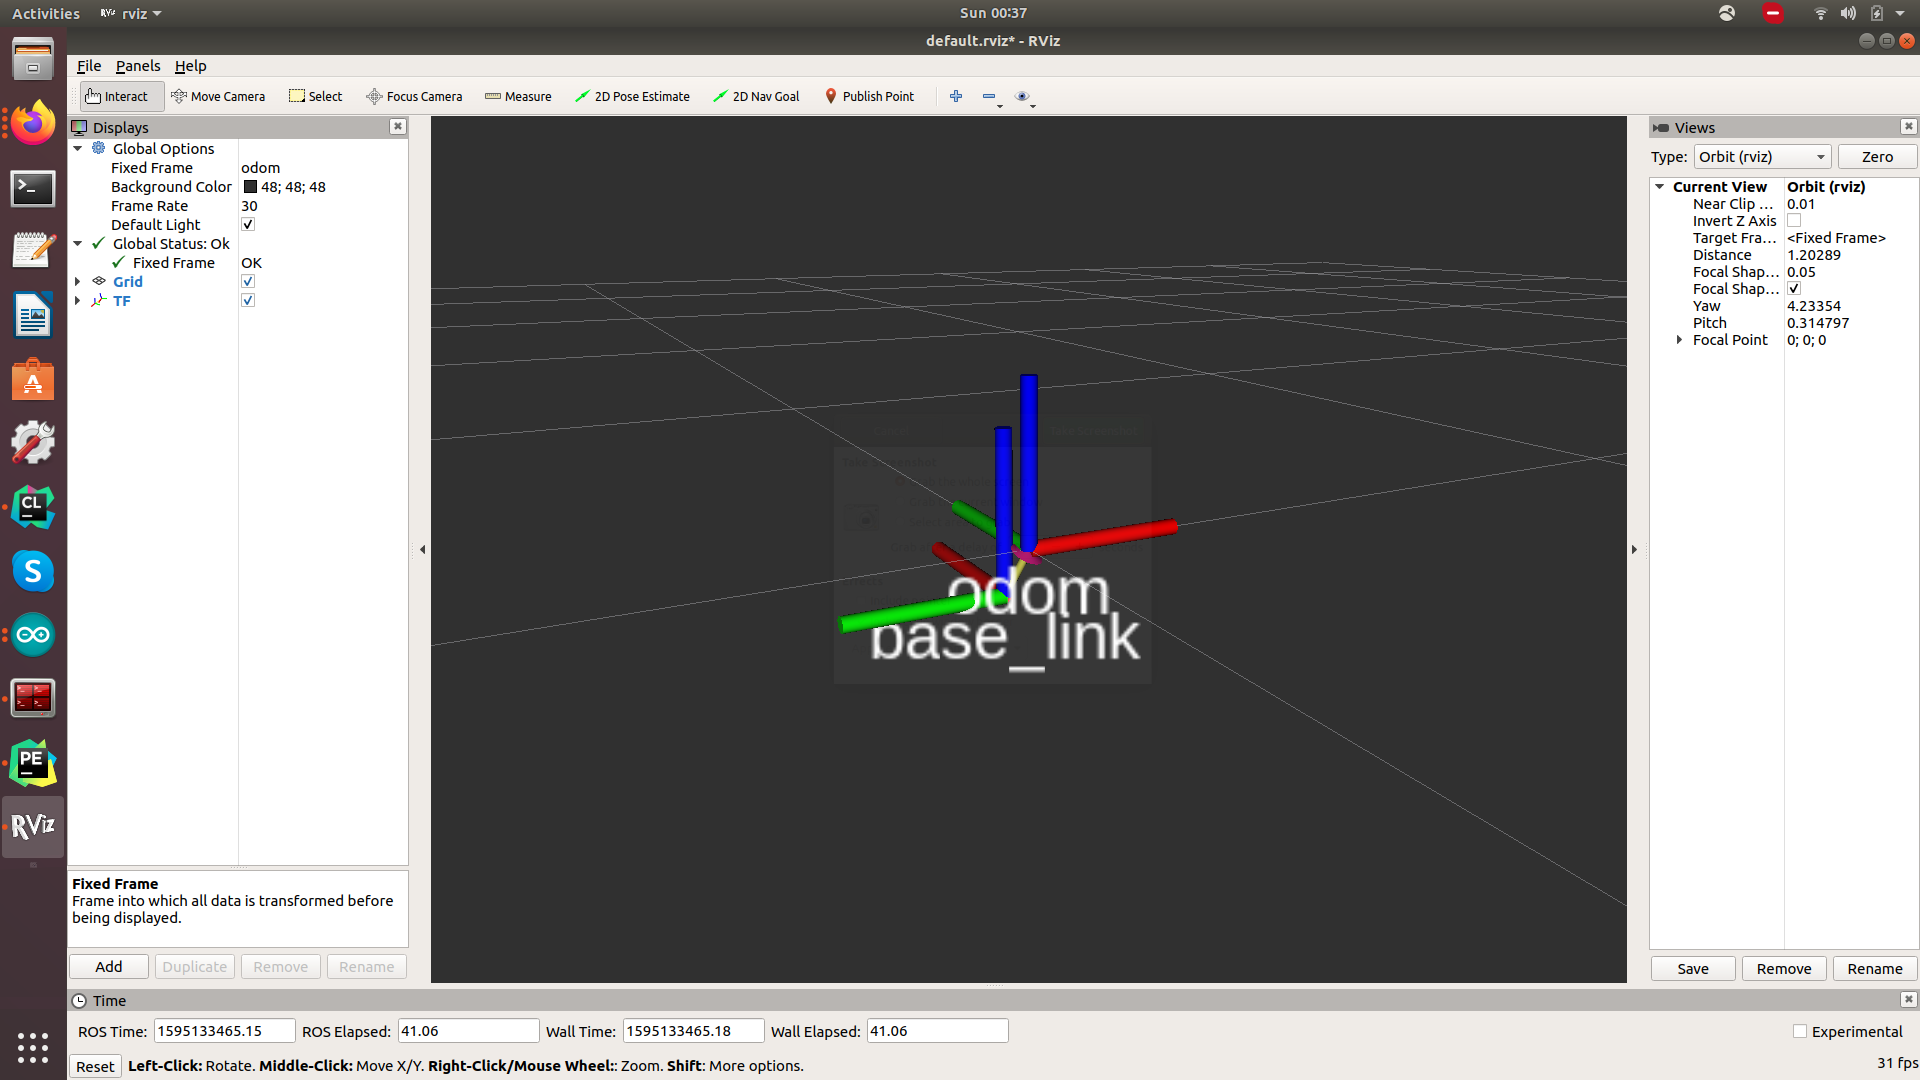Open the File menu
1920x1080 pixels.
pos(90,65)
